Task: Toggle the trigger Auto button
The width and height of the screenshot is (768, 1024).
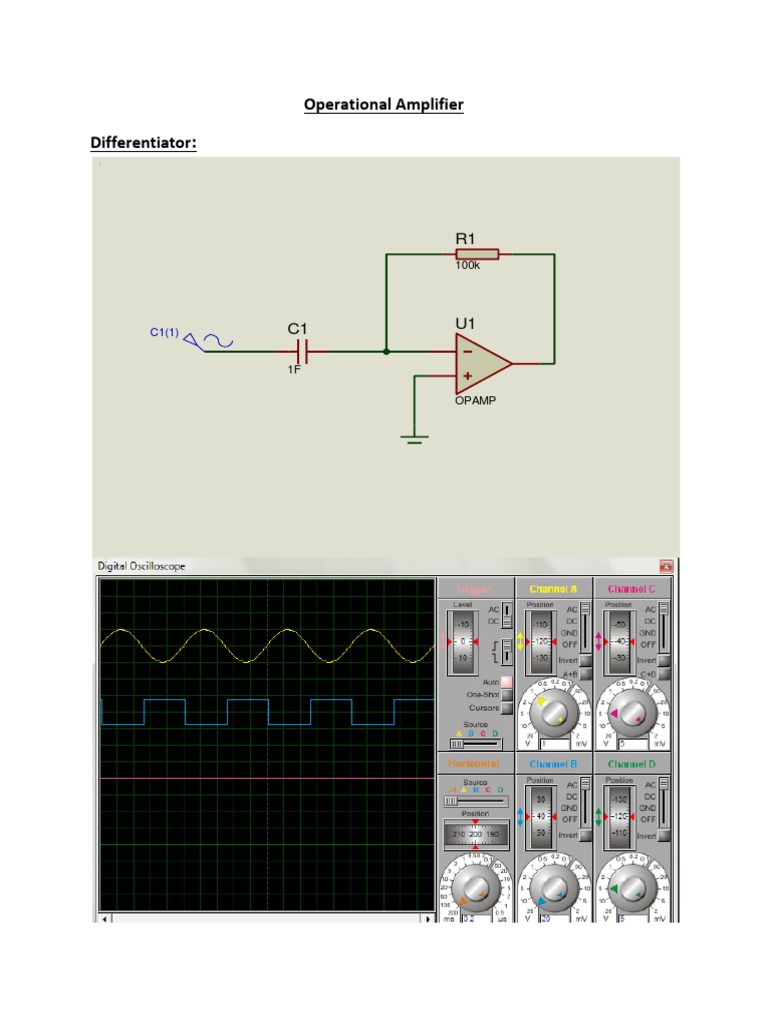Action: [507, 682]
